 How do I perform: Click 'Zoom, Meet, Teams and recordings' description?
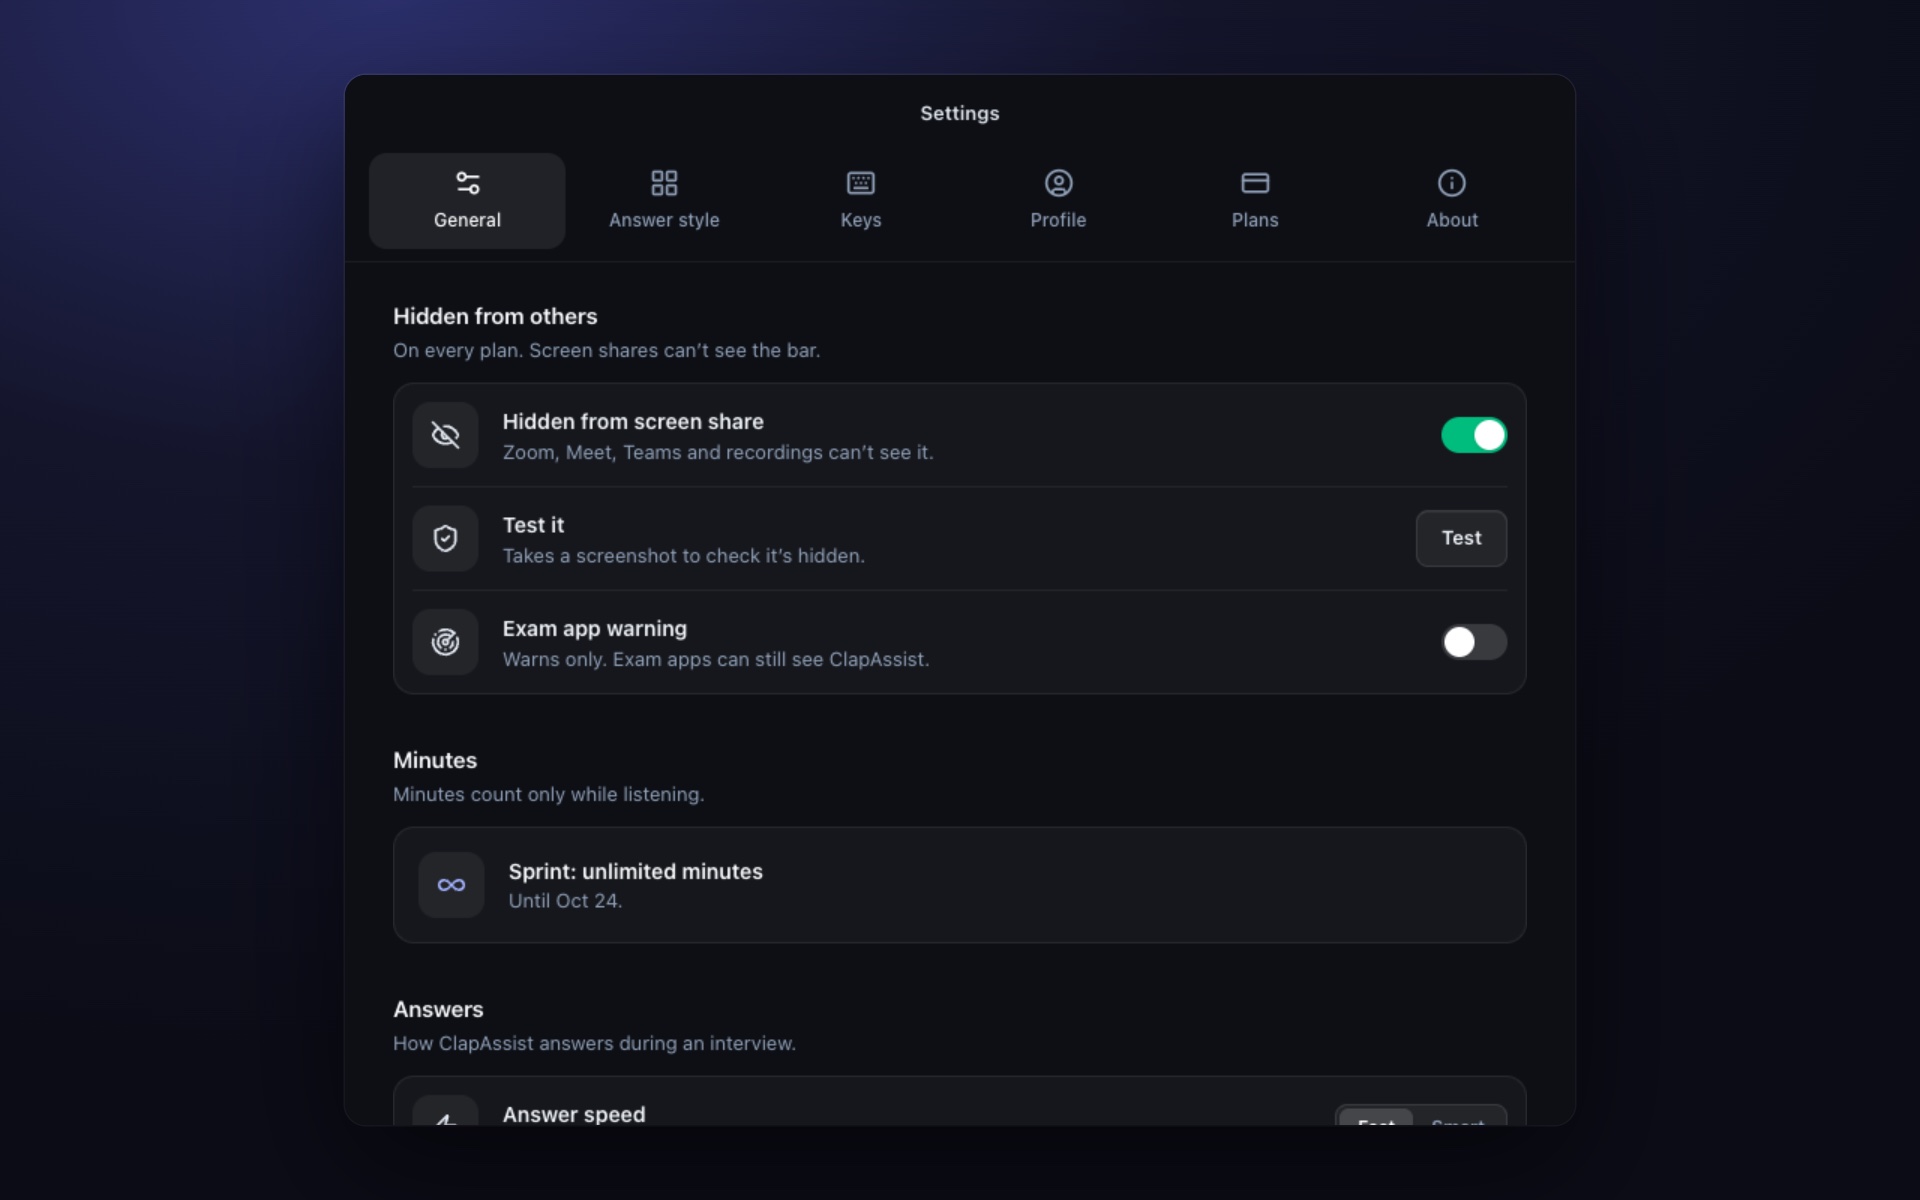[717, 452]
